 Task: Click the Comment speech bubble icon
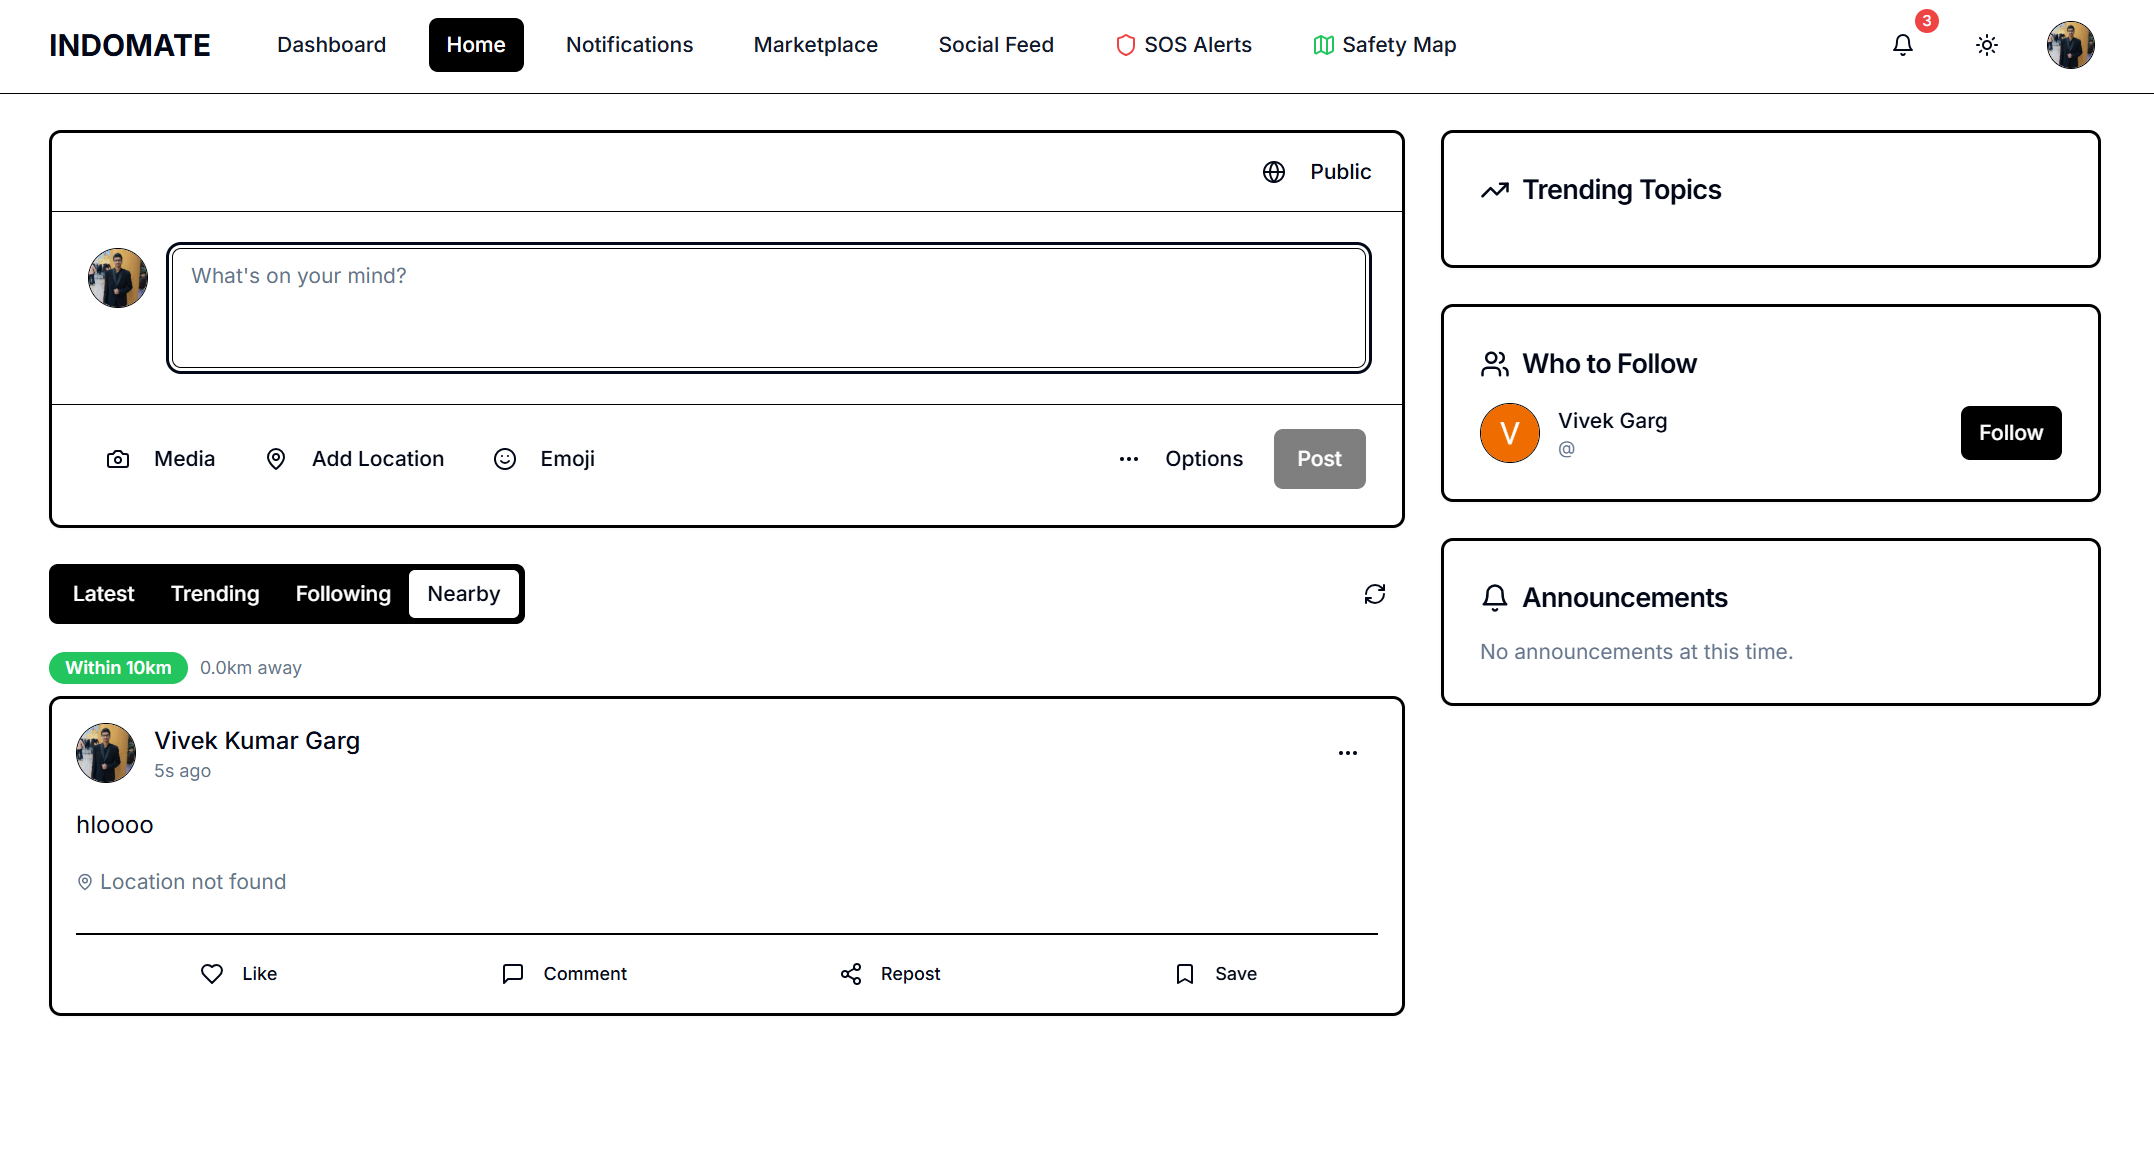click(513, 974)
